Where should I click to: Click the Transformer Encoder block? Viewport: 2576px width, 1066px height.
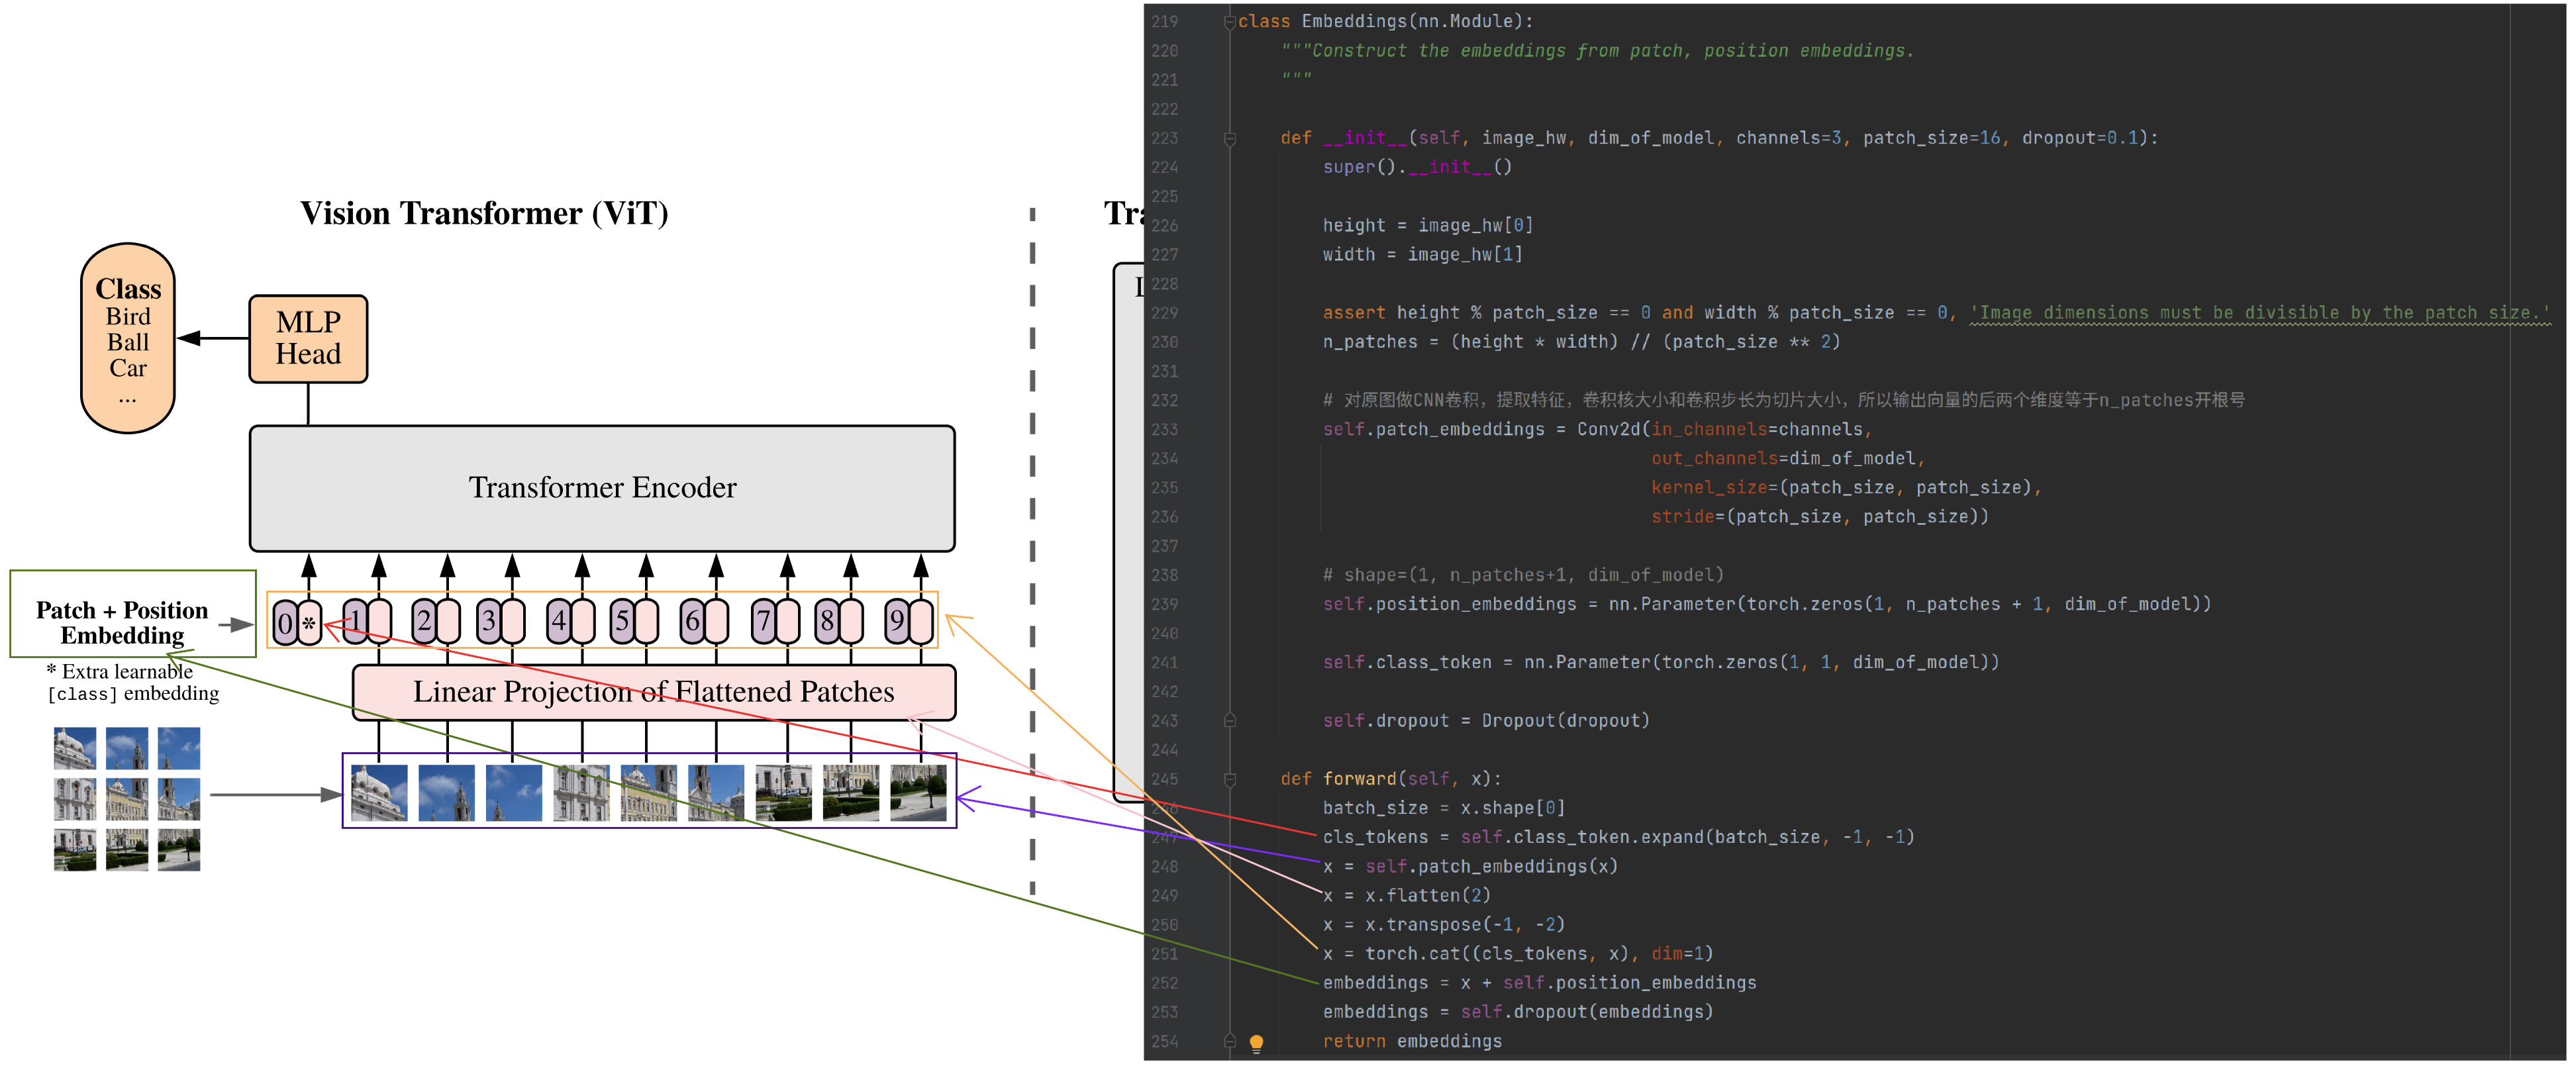pyautogui.click(x=602, y=488)
